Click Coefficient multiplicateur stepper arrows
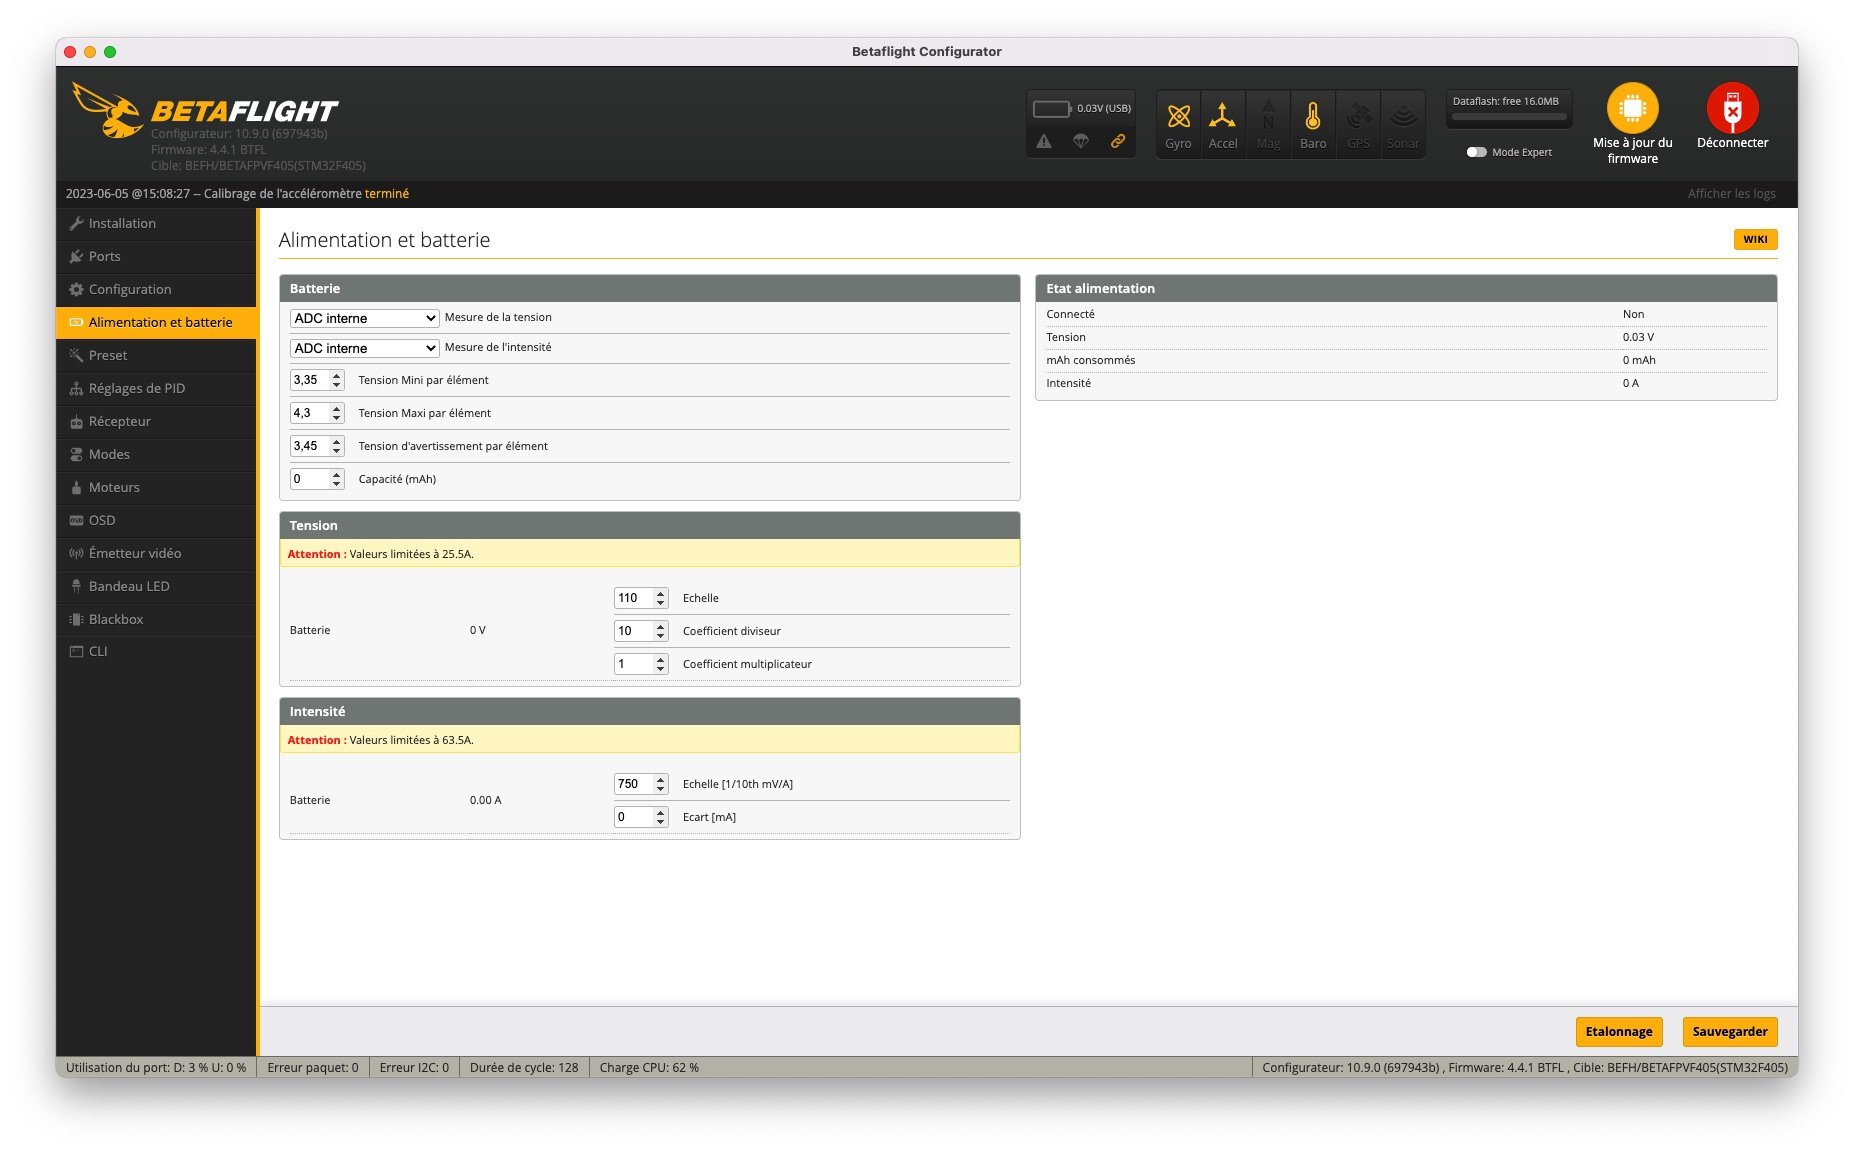 coord(661,664)
